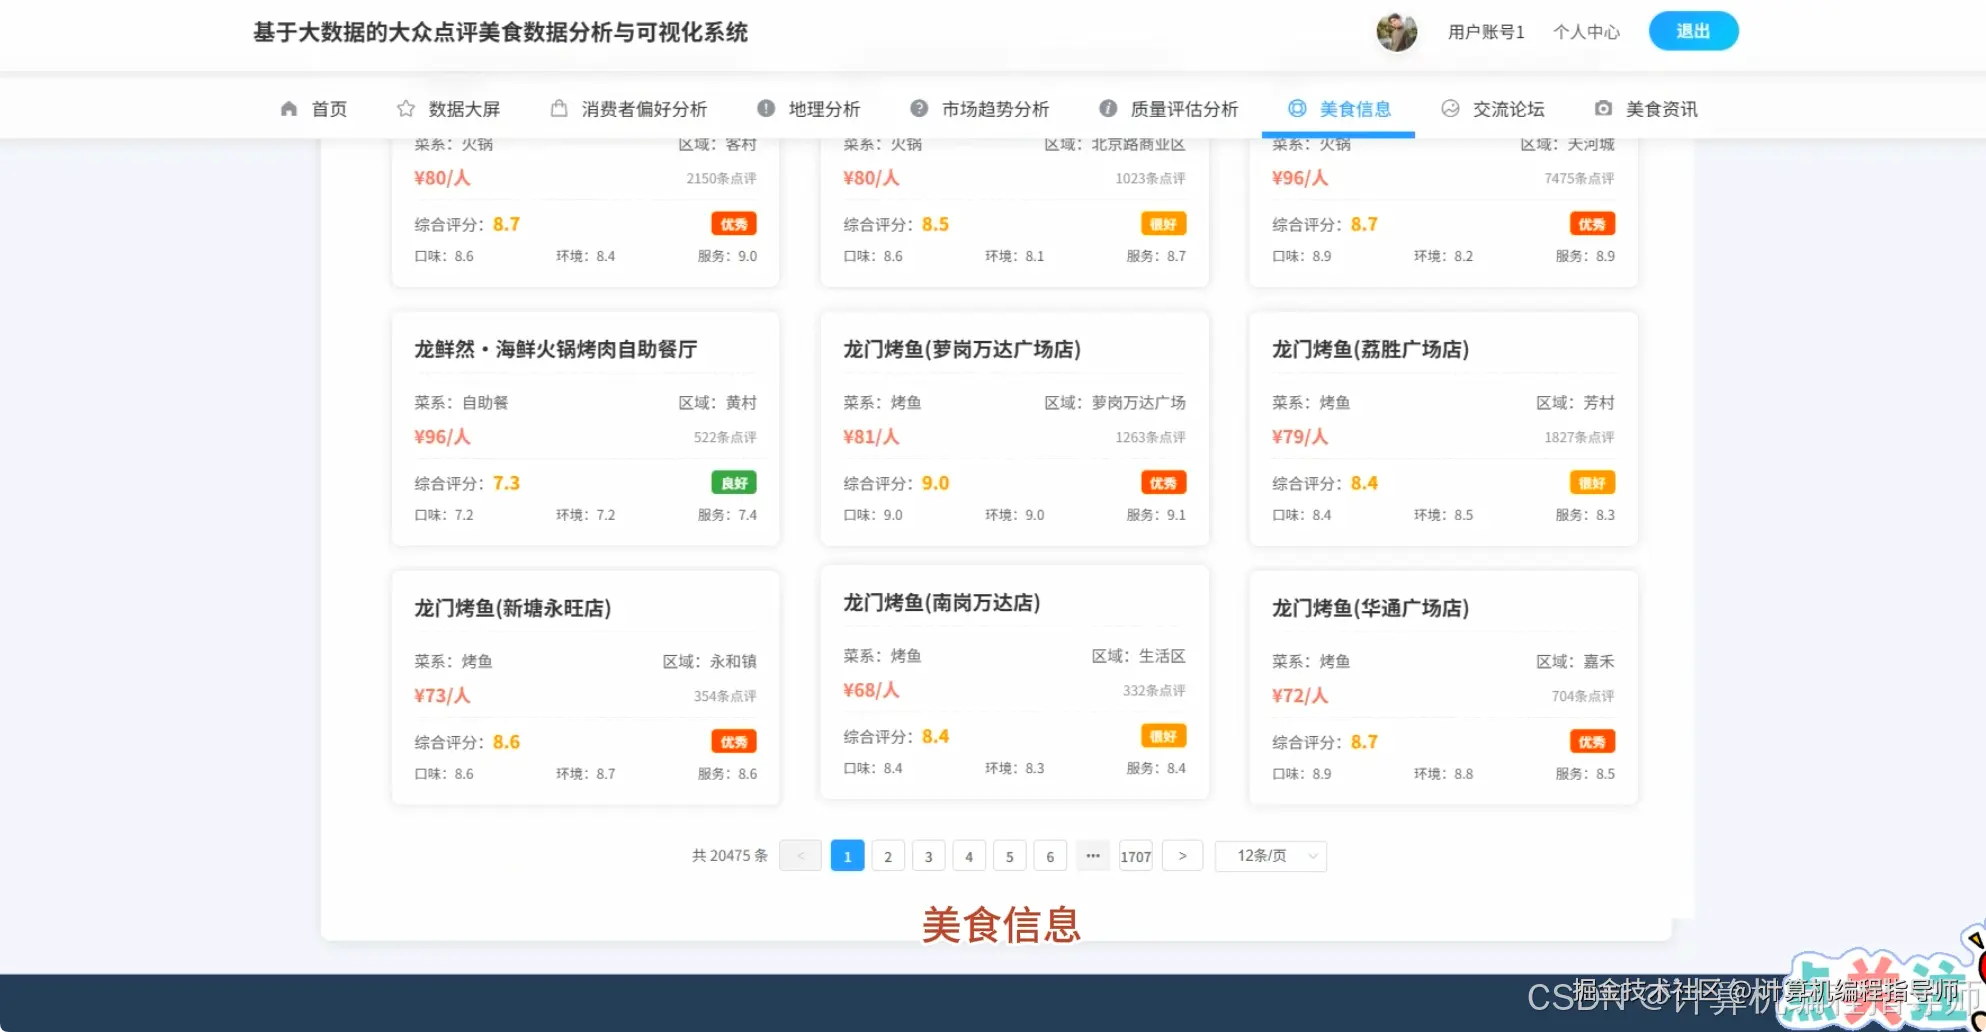Screen dimensions: 1986x1032
Task: Click the user avatar image
Action: click(x=1396, y=31)
